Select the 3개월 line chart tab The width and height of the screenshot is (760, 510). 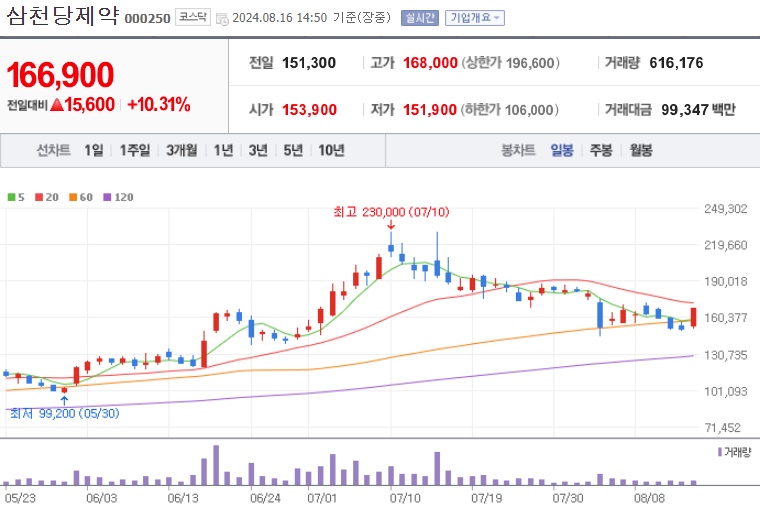coord(182,150)
